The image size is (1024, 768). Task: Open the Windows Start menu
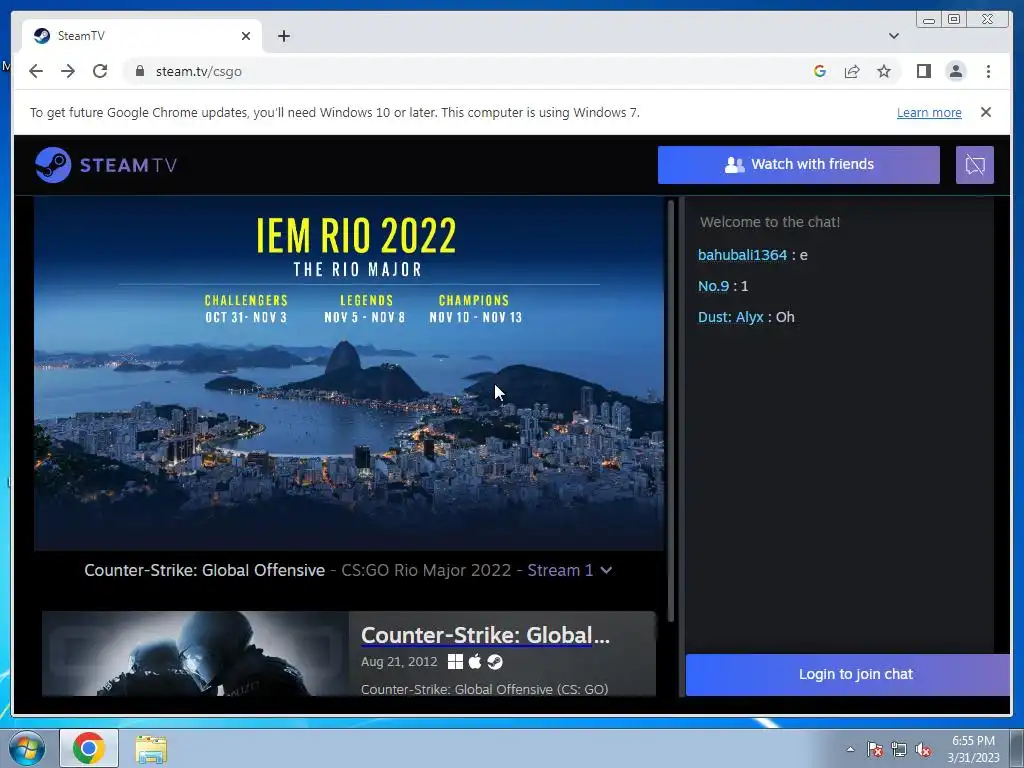click(x=27, y=748)
